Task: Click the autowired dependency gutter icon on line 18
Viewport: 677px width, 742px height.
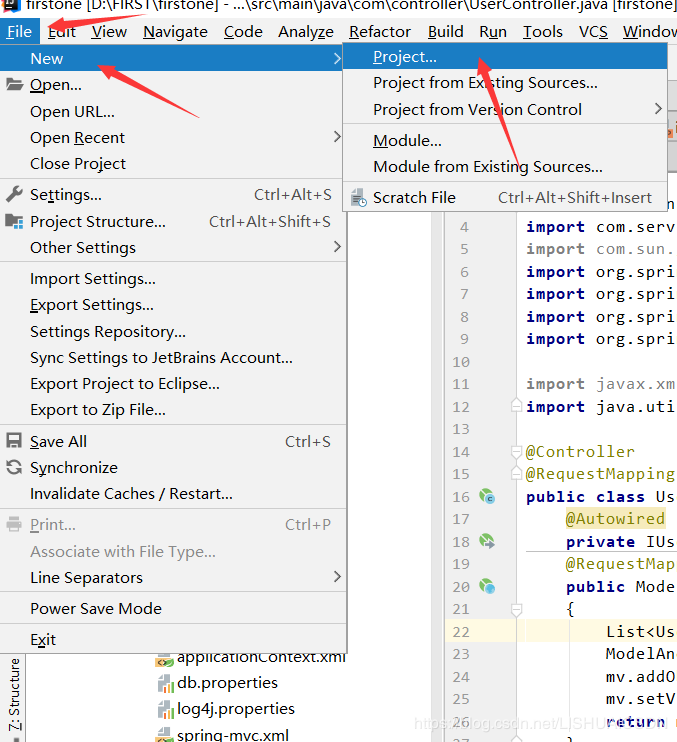Action: click(x=487, y=541)
